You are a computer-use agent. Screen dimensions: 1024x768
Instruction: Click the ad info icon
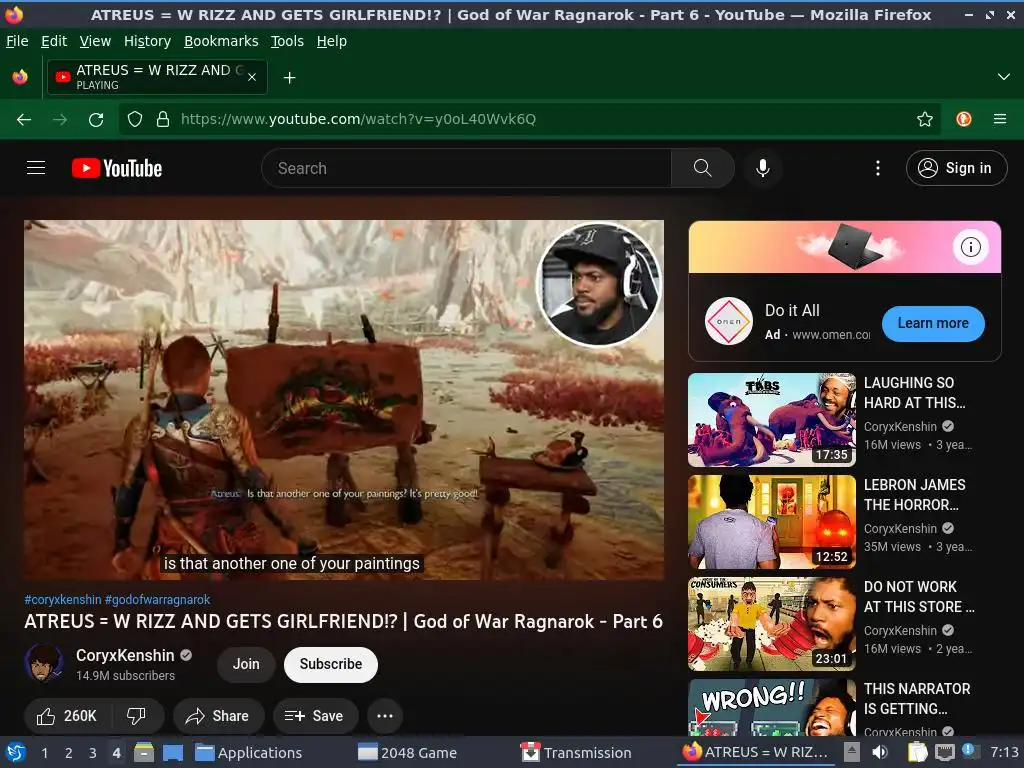coord(970,247)
